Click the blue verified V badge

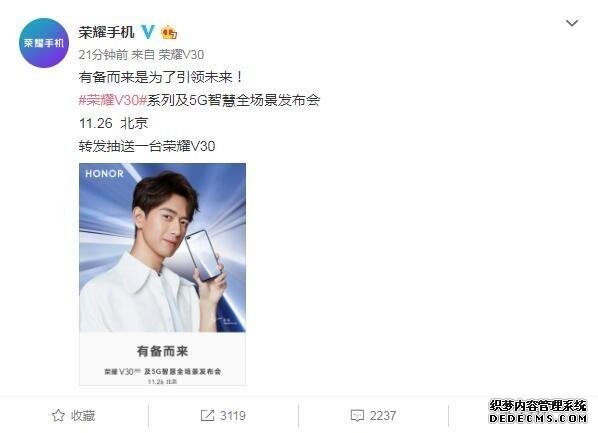(148, 32)
